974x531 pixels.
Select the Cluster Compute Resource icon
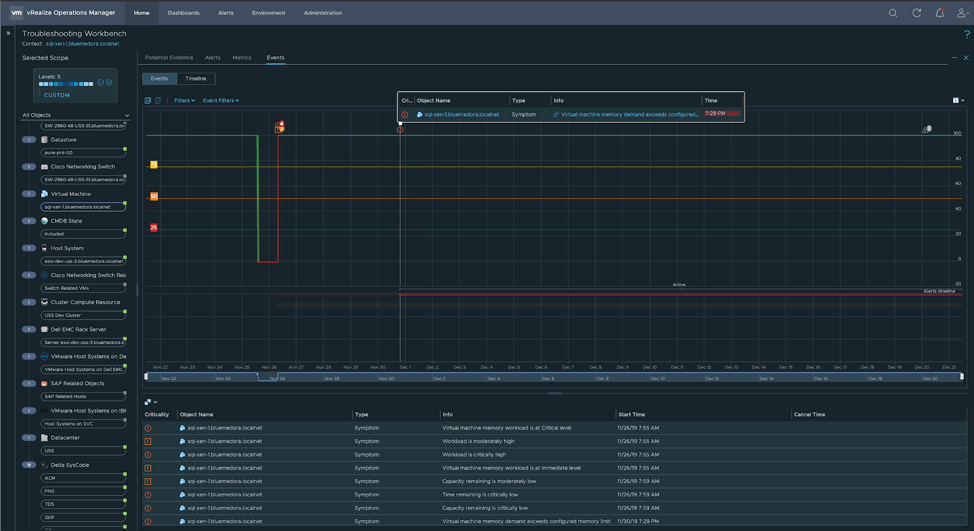click(x=44, y=302)
